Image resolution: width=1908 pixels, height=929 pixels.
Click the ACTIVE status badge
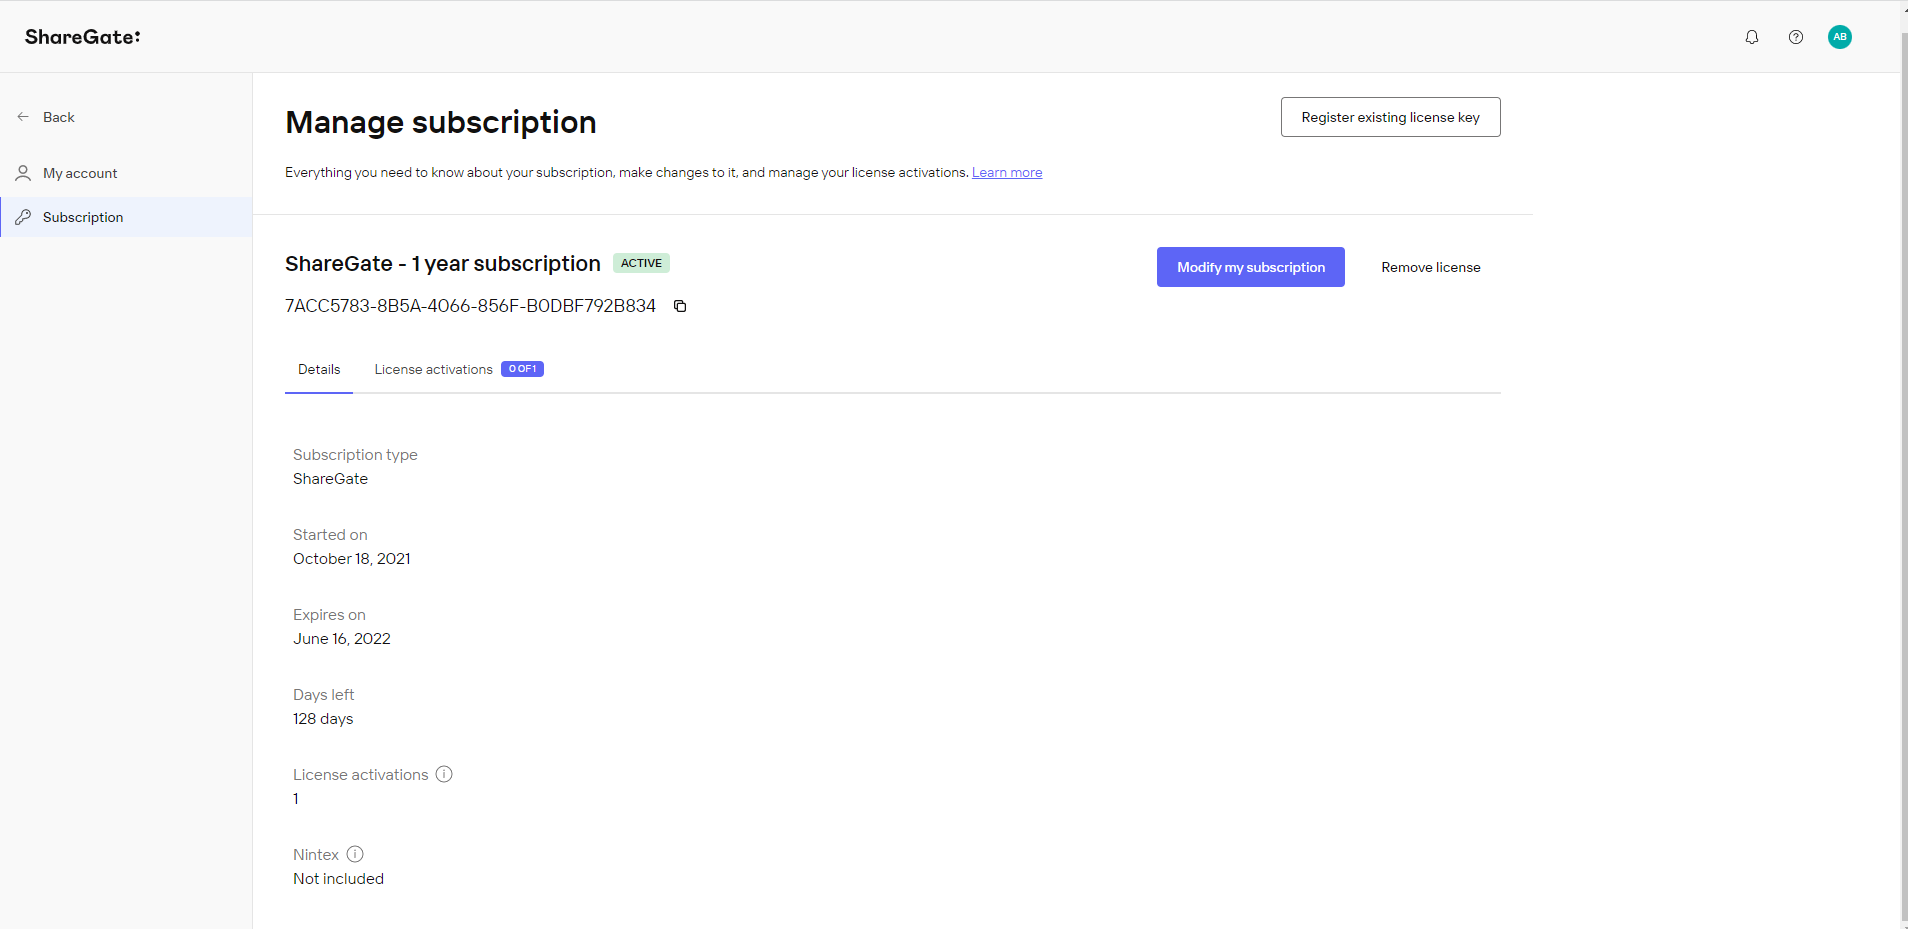(x=641, y=263)
